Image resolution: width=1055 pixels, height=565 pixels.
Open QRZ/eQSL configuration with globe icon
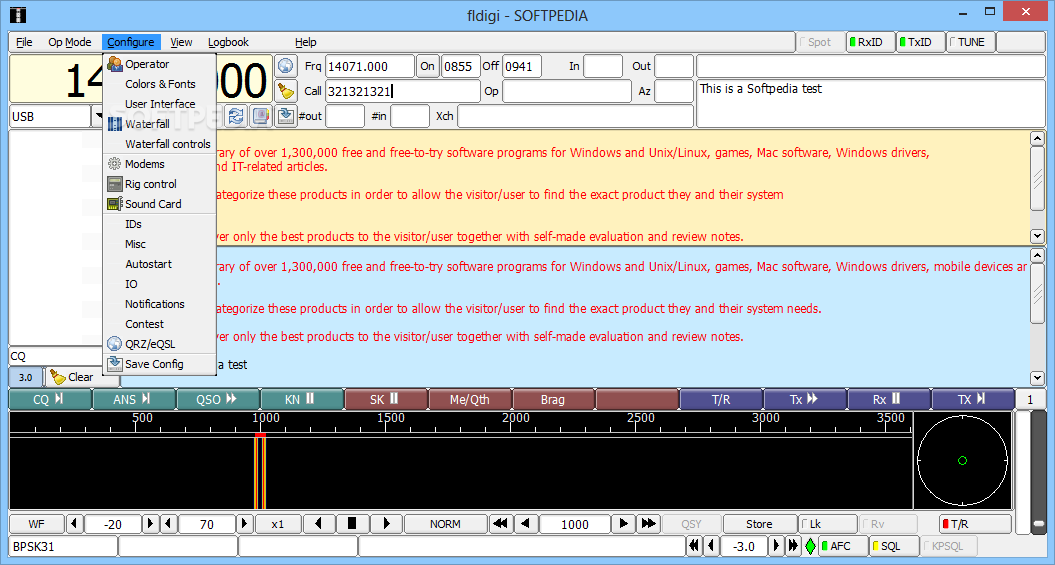[159, 344]
